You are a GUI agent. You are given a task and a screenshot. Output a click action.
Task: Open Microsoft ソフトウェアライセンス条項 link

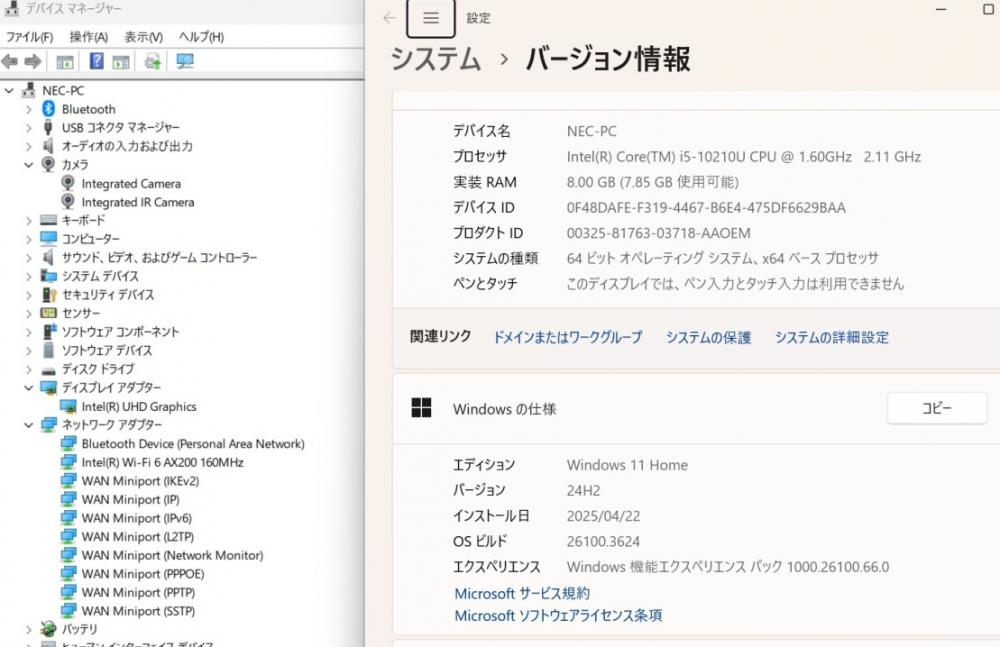pos(558,616)
